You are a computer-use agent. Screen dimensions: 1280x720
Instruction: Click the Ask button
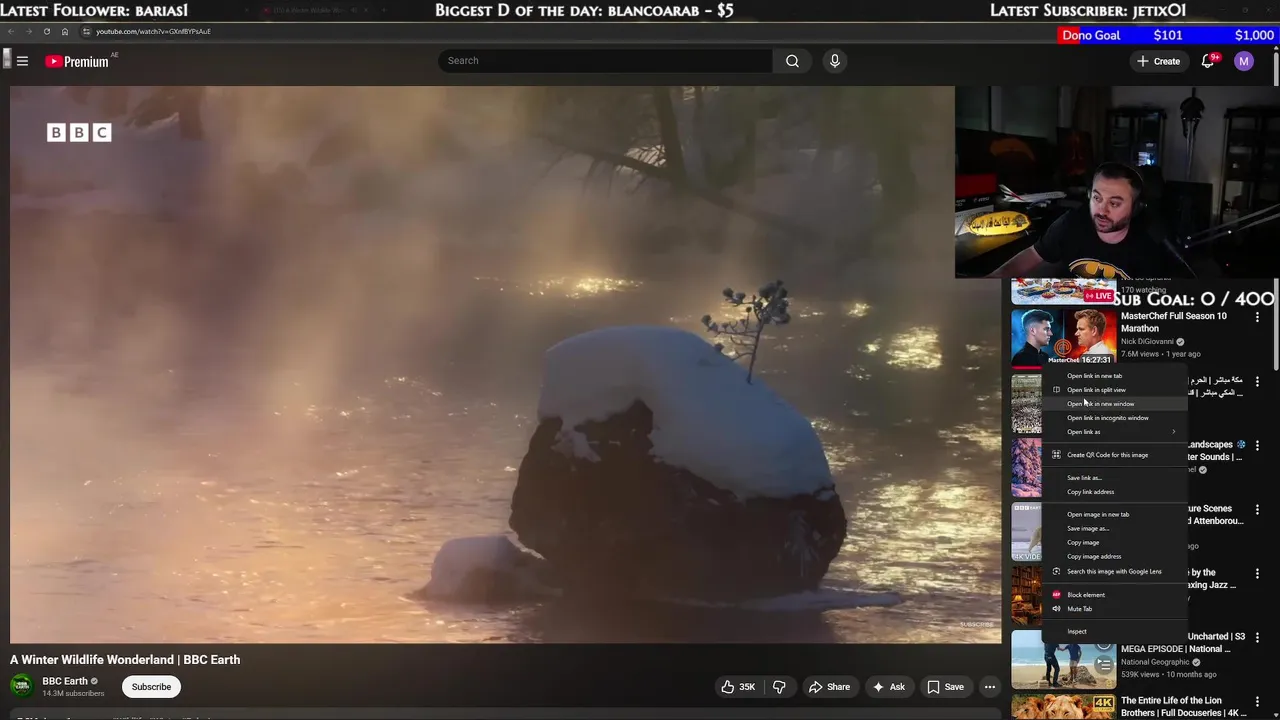[x=889, y=687]
